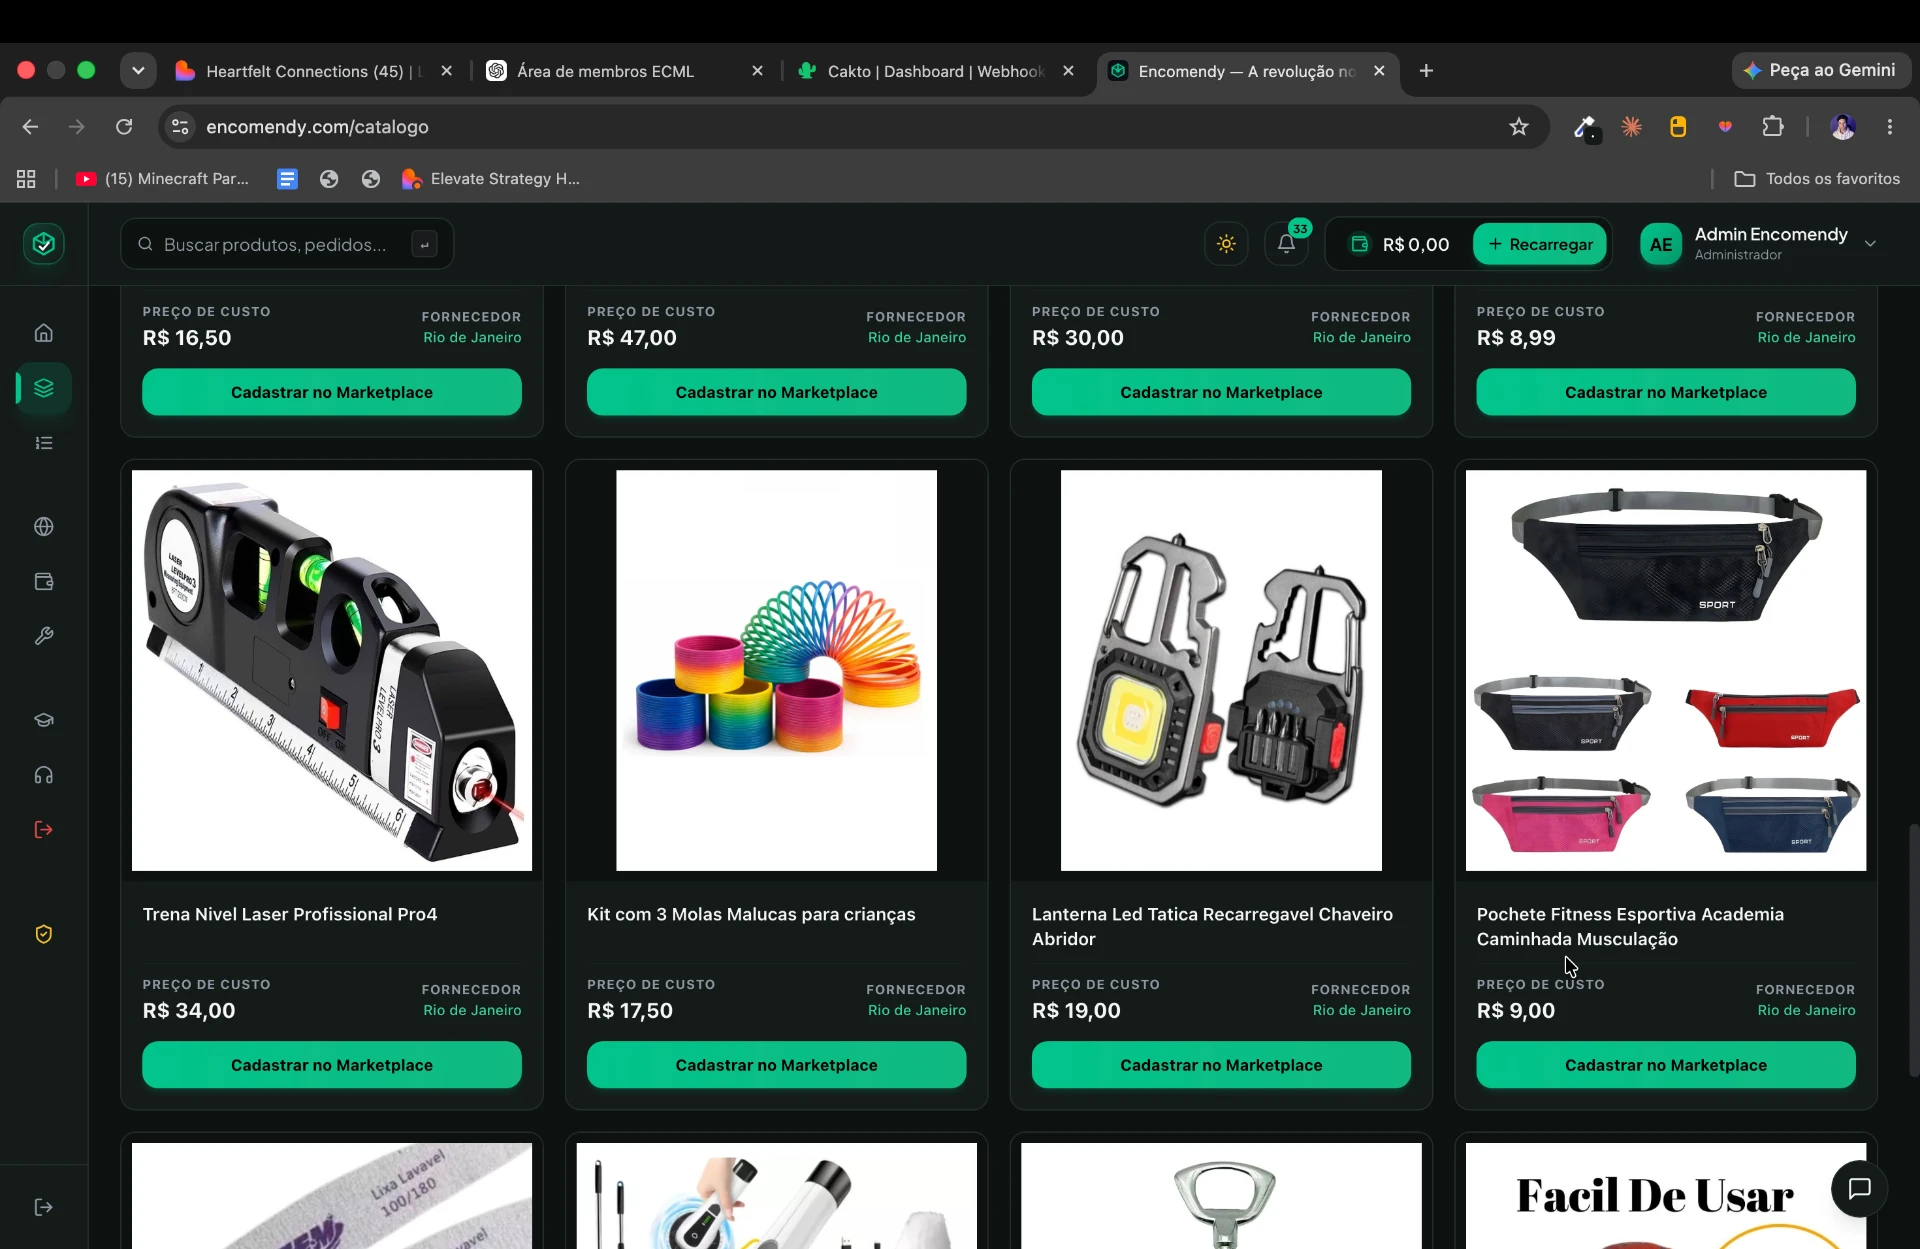Screen dimensions: 1920x1249
Task: Open the rainbow Molas Malucas product image
Action: [776, 670]
